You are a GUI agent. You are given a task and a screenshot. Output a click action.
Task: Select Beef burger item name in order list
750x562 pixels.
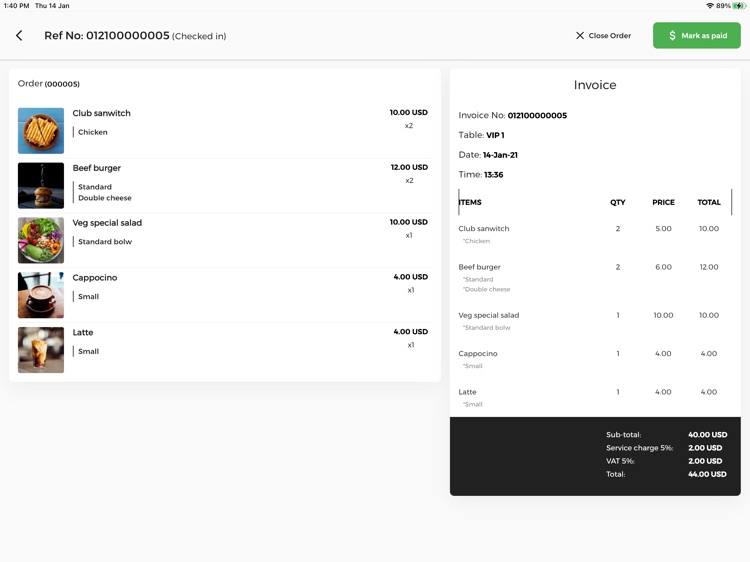tap(97, 168)
